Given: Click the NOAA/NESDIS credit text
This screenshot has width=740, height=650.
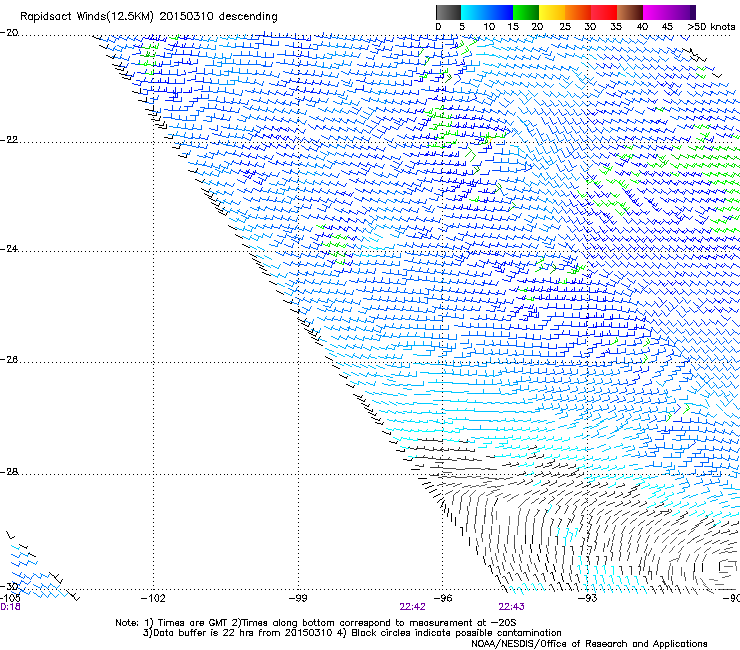Looking at the screenshot, I should 589,644.
